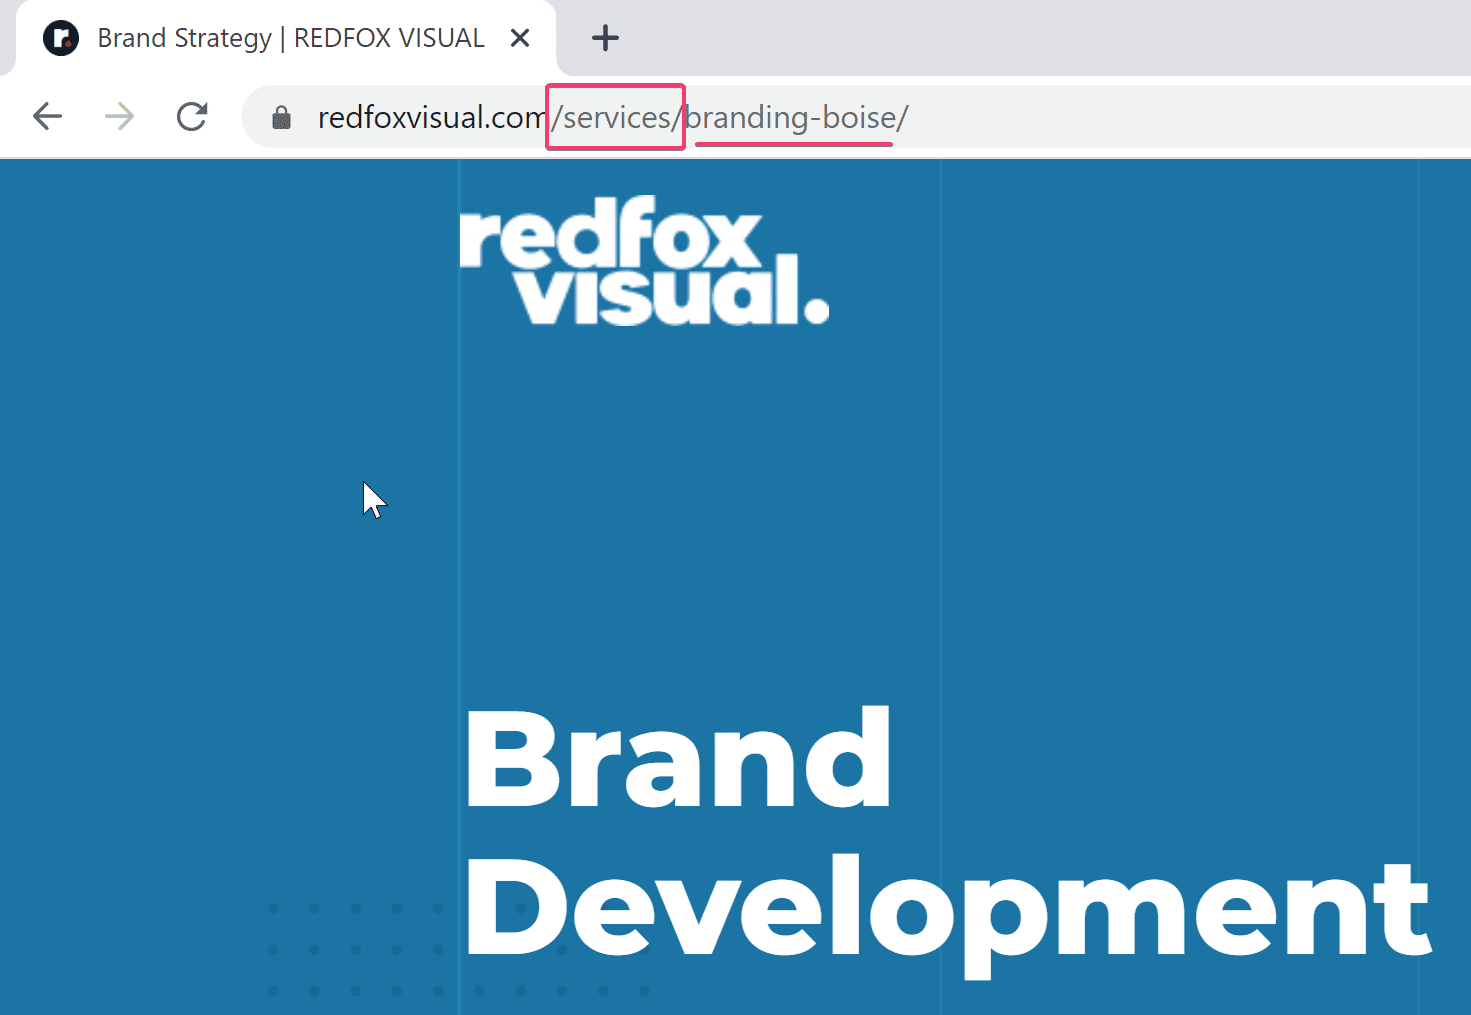Select the highlighted /services/ URL segment
The image size is (1471, 1015).
[x=615, y=117]
